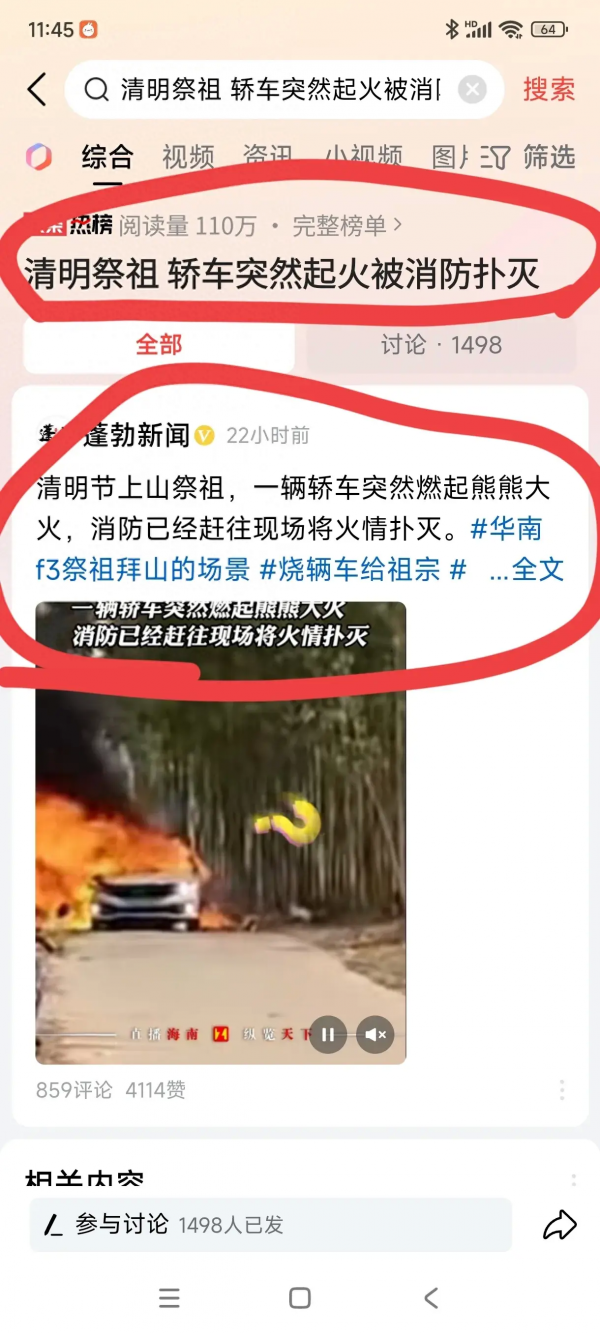
Task: Pause the burning car video
Action: tap(328, 1035)
